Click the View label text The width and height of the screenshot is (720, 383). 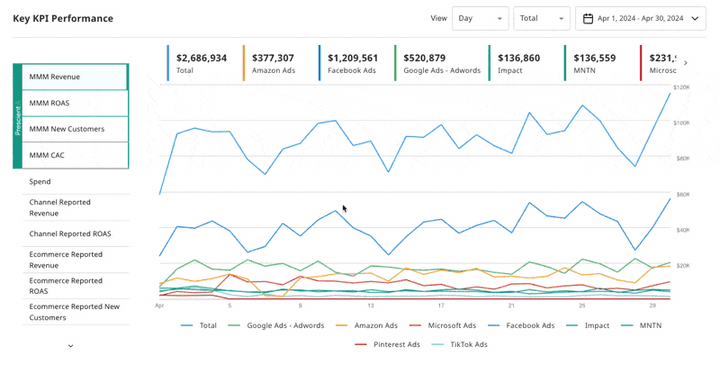coord(439,18)
